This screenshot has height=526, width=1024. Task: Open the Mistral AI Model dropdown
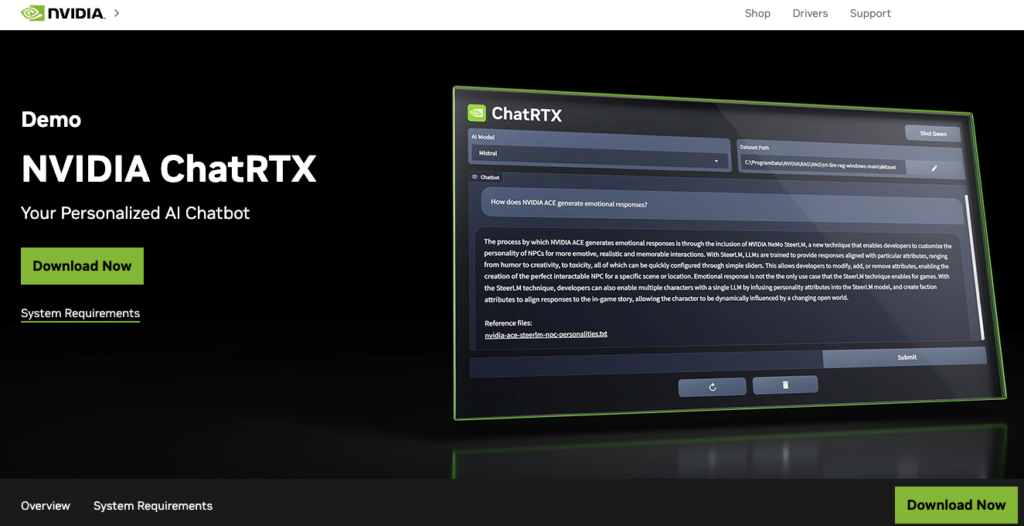[599, 157]
